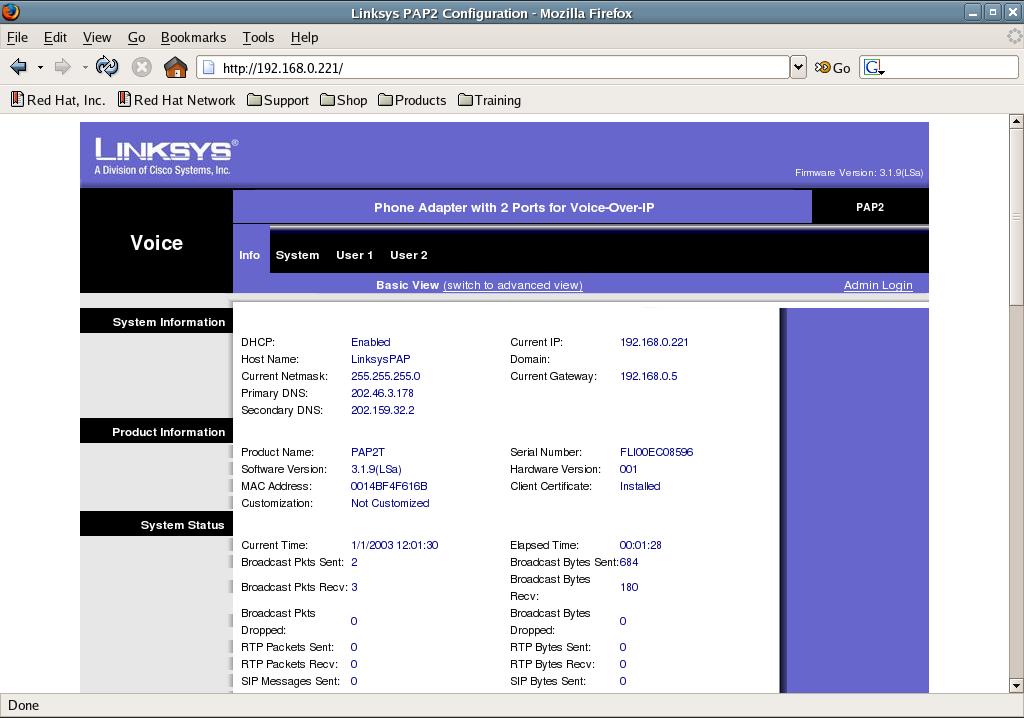Switch to the User 1 tab
The height and width of the screenshot is (718, 1024).
tap(354, 255)
